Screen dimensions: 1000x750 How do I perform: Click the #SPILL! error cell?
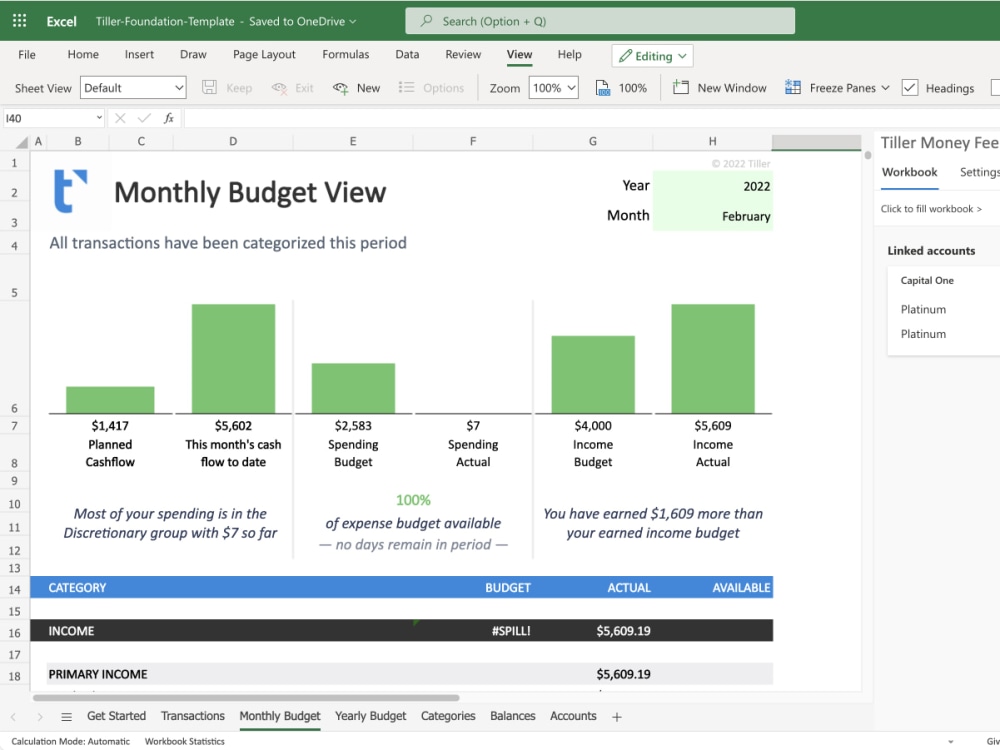coord(473,631)
